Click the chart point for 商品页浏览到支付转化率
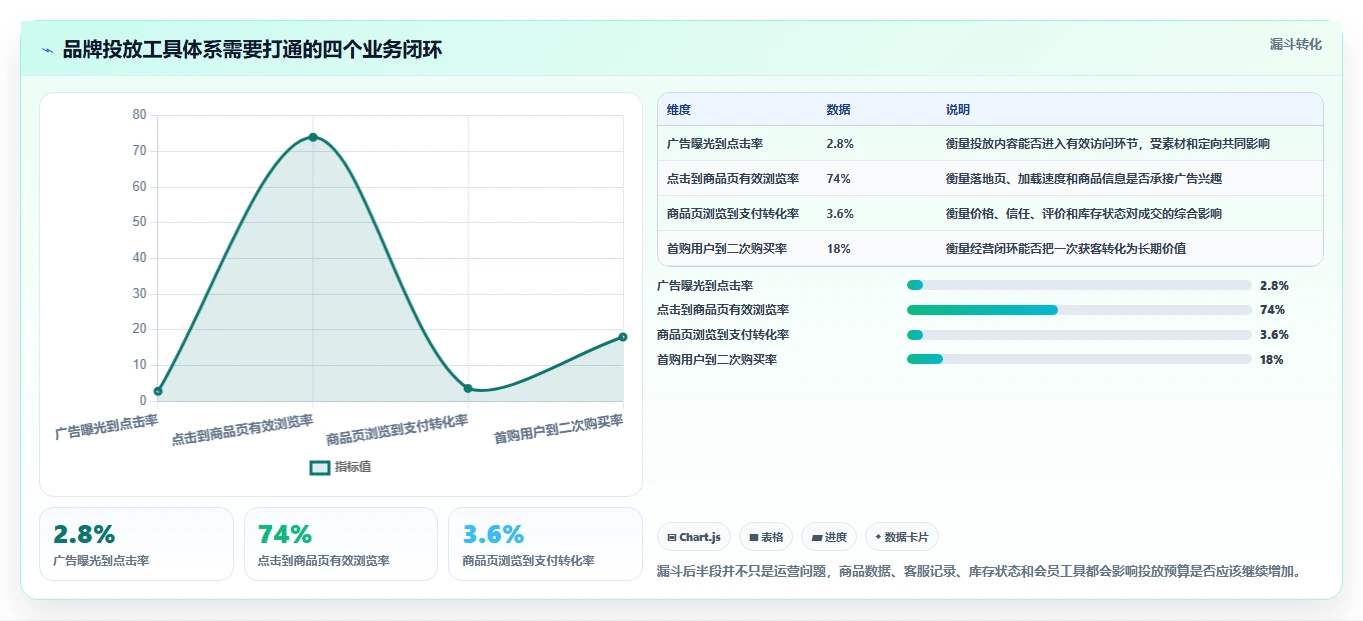 [x=468, y=388]
